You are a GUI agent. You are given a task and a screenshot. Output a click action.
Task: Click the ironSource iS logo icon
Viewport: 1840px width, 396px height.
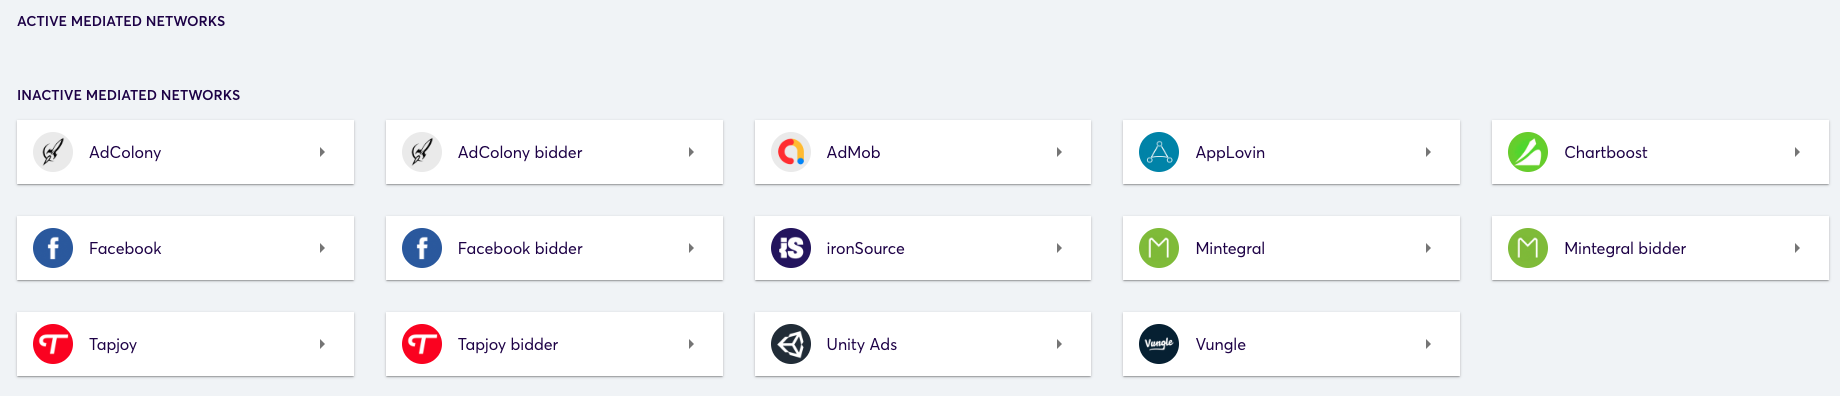click(x=791, y=248)
